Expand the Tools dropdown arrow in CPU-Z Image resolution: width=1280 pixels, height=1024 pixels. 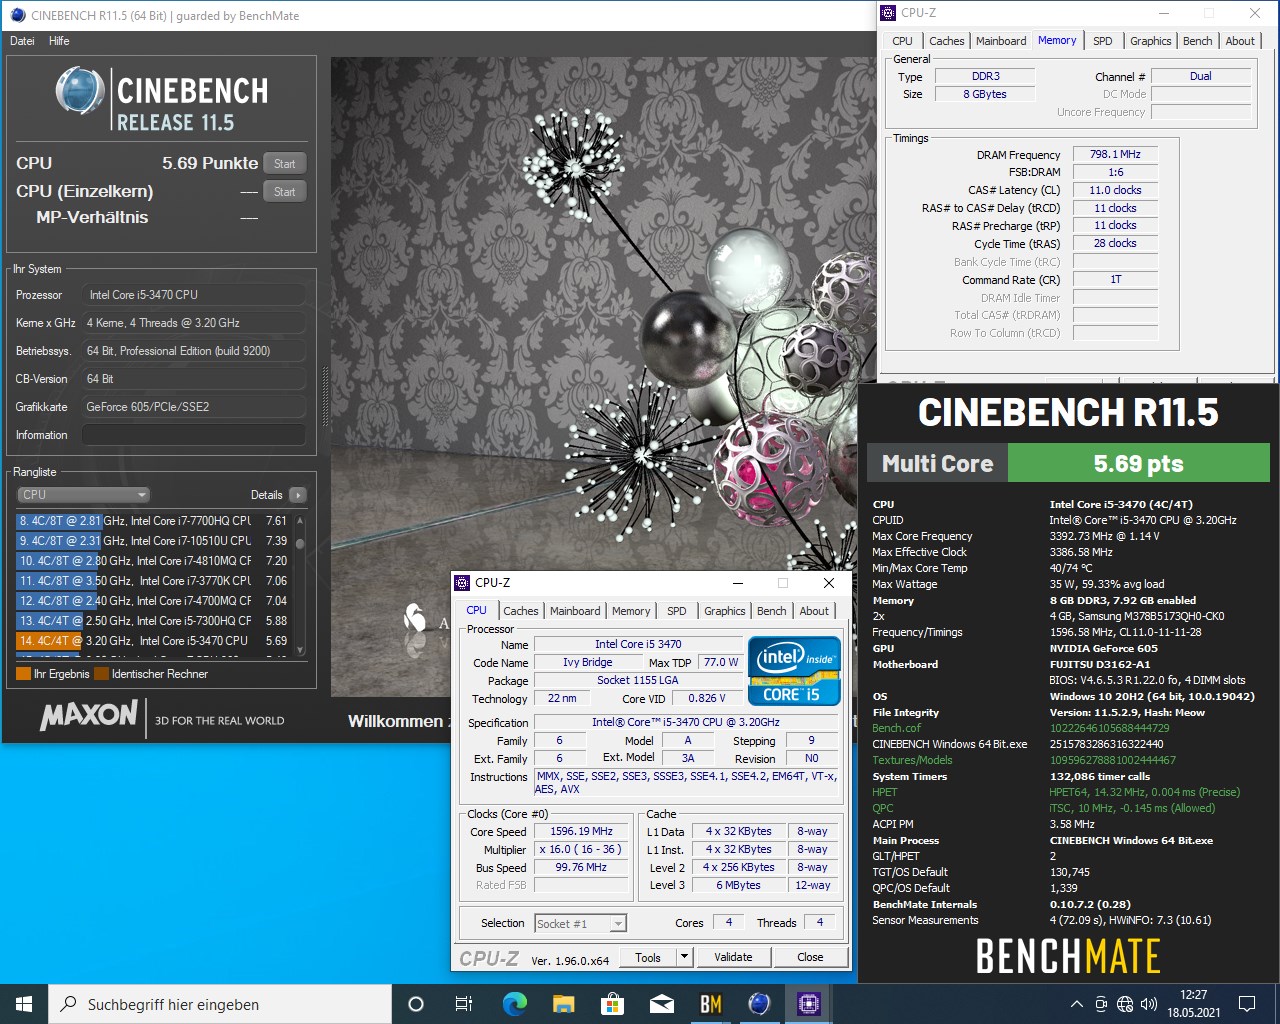click(x=685, y=957)
